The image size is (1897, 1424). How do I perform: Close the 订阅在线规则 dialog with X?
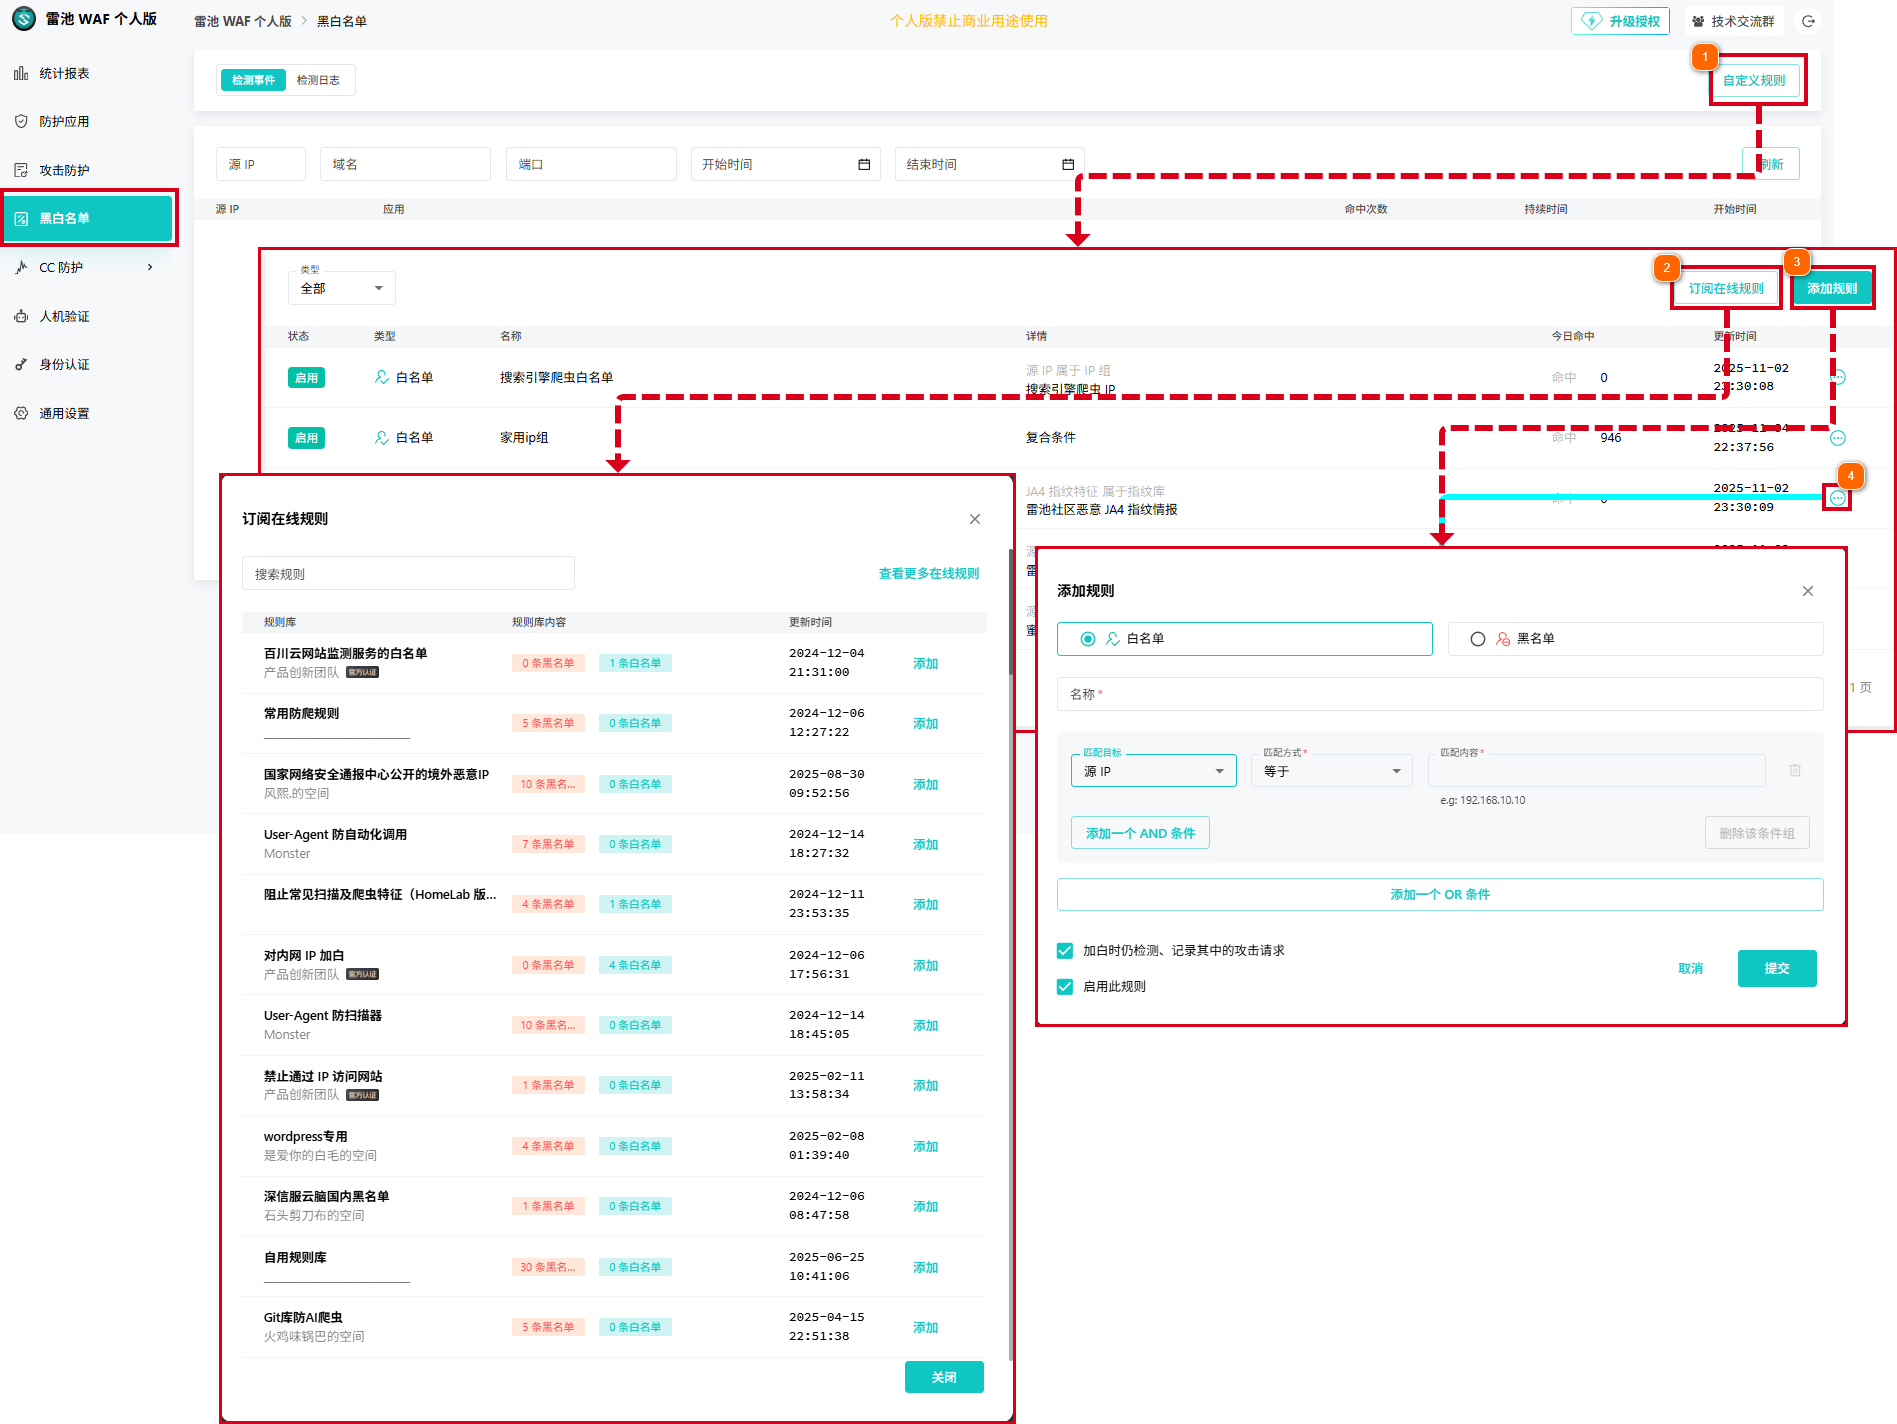[x=975, y=519]
